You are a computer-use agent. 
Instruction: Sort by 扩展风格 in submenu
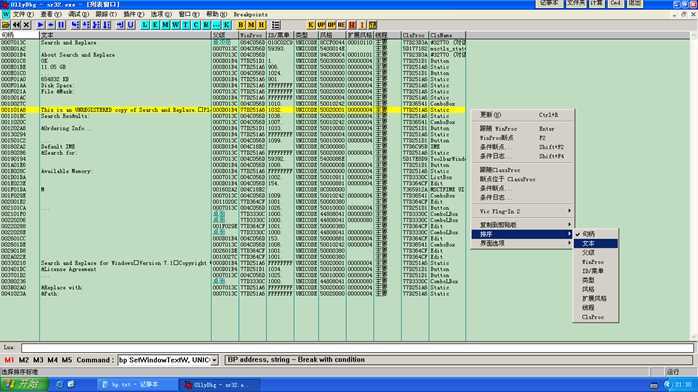[596, 299]
